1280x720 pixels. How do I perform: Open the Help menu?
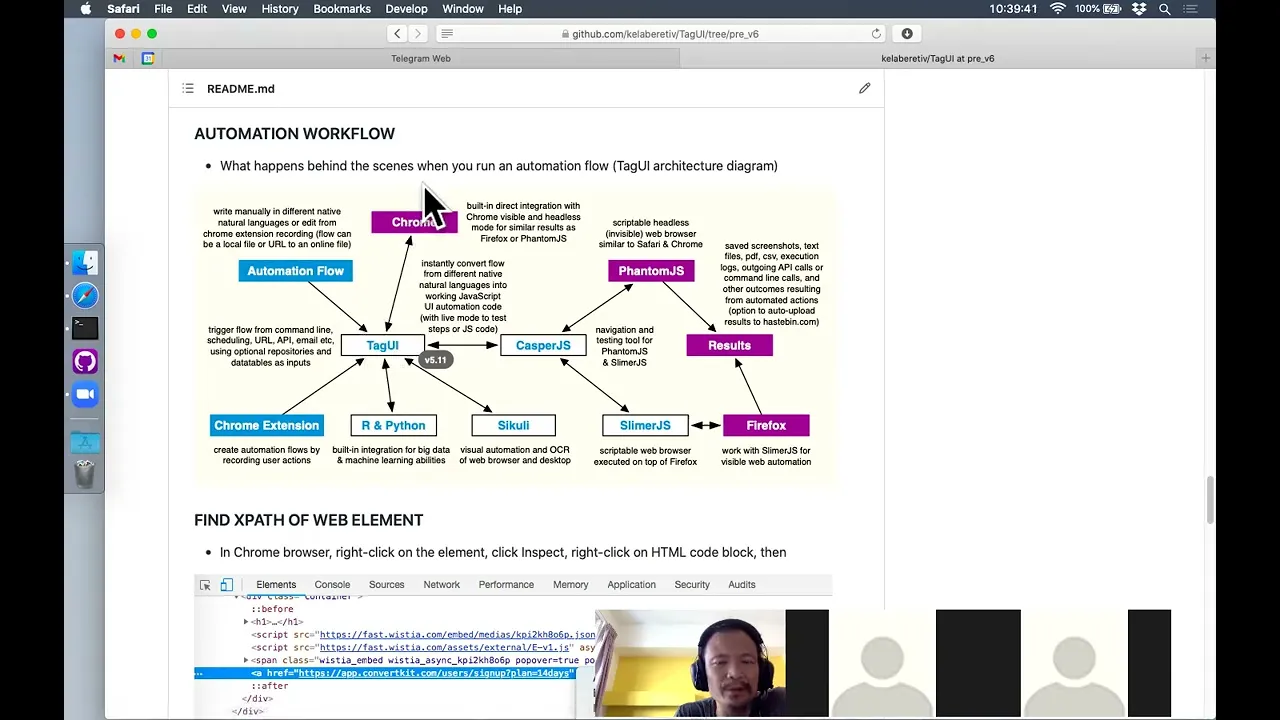pos(510,9)
